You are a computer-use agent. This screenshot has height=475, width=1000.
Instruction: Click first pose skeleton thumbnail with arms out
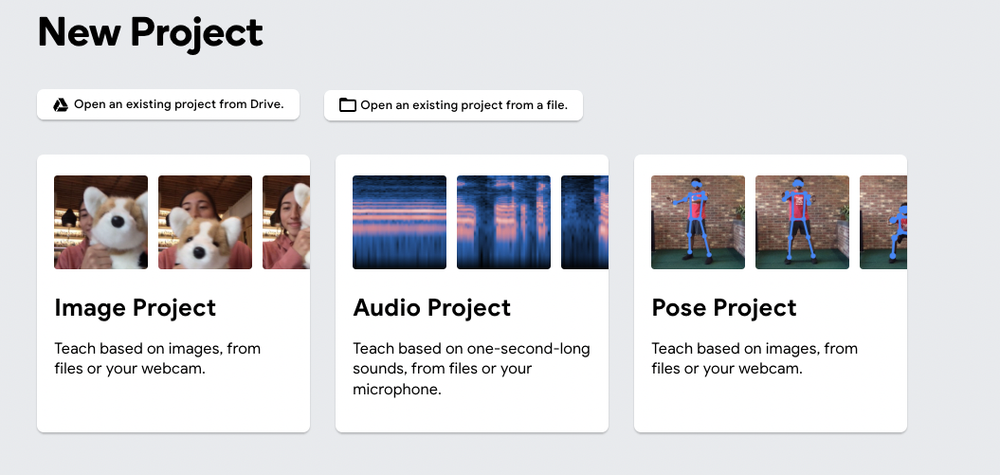tap(698, 222)
